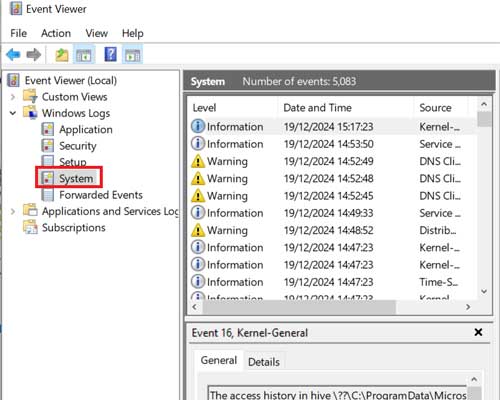500x400 pixels.
Task: Click the Subscriptions node icon
Action: pyautogui.click(x=30, y=227)
